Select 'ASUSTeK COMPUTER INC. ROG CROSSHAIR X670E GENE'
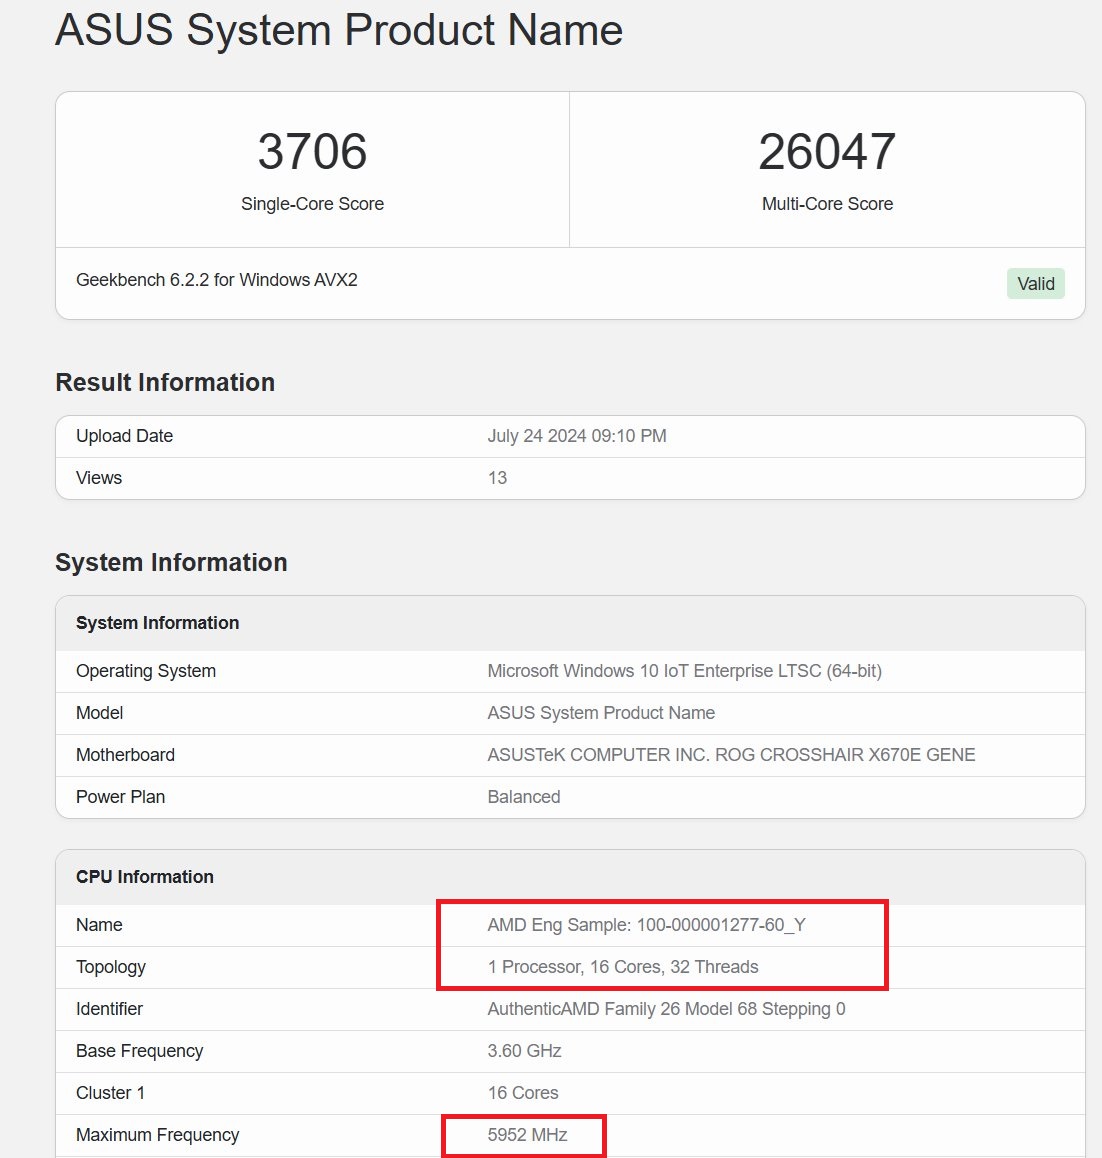Screen dimensions: 1102x1158 point(731,755)
